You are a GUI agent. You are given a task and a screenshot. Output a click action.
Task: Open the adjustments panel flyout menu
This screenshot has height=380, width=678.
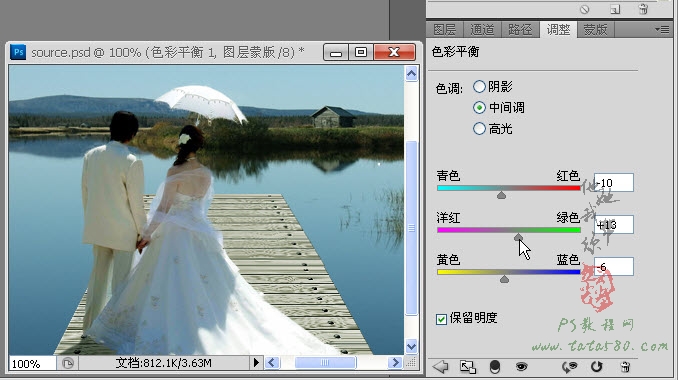pos(662,29)
